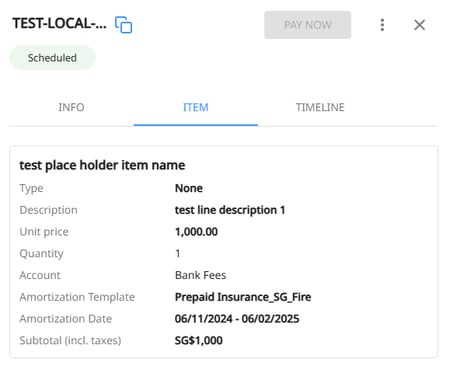Click the Prepaid Insurance_SG_Fire template value
Screen dimensions: 450x380
click(243, 297)
